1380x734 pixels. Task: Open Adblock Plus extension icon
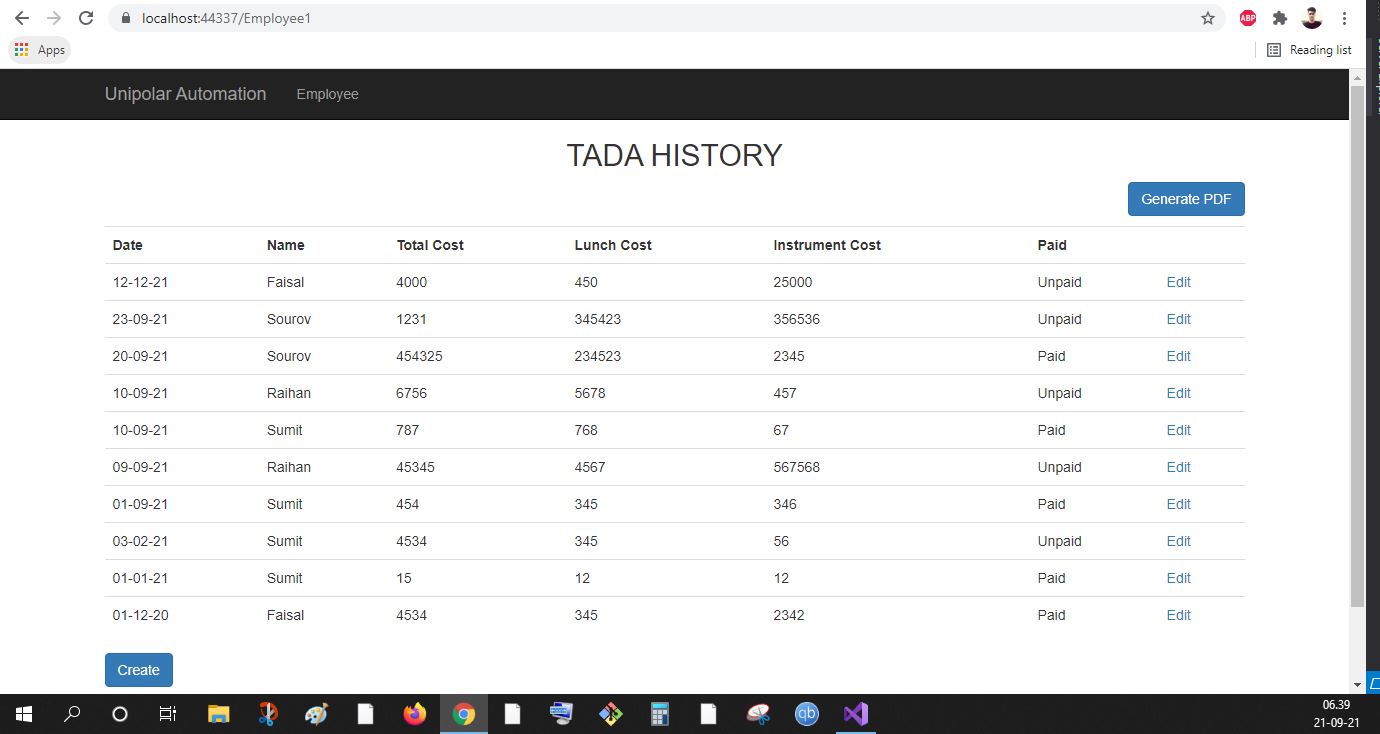[x=1247, y=17]
